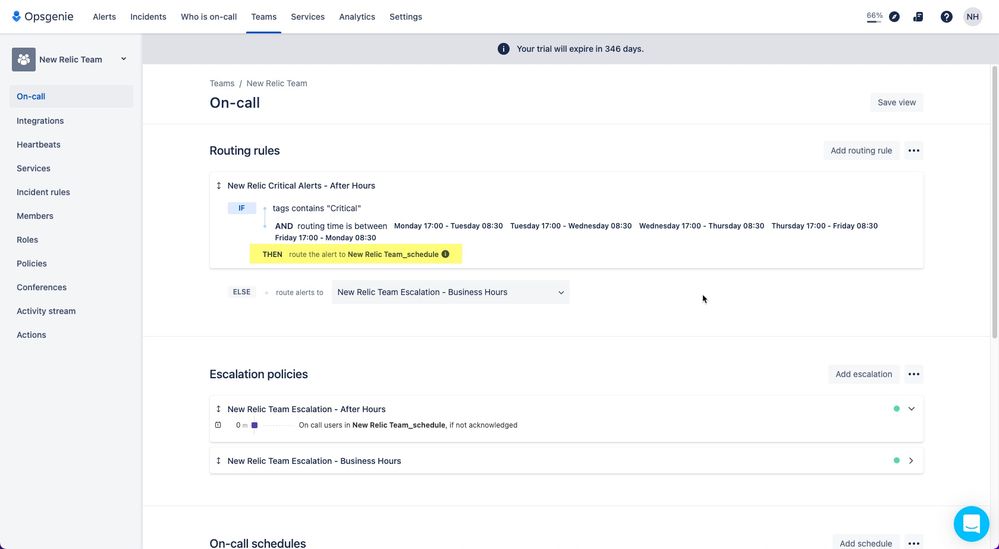Open the compass quick start icon
This screenshot has height=549, width=999.
pyautogui.click(x=895, y=17)
